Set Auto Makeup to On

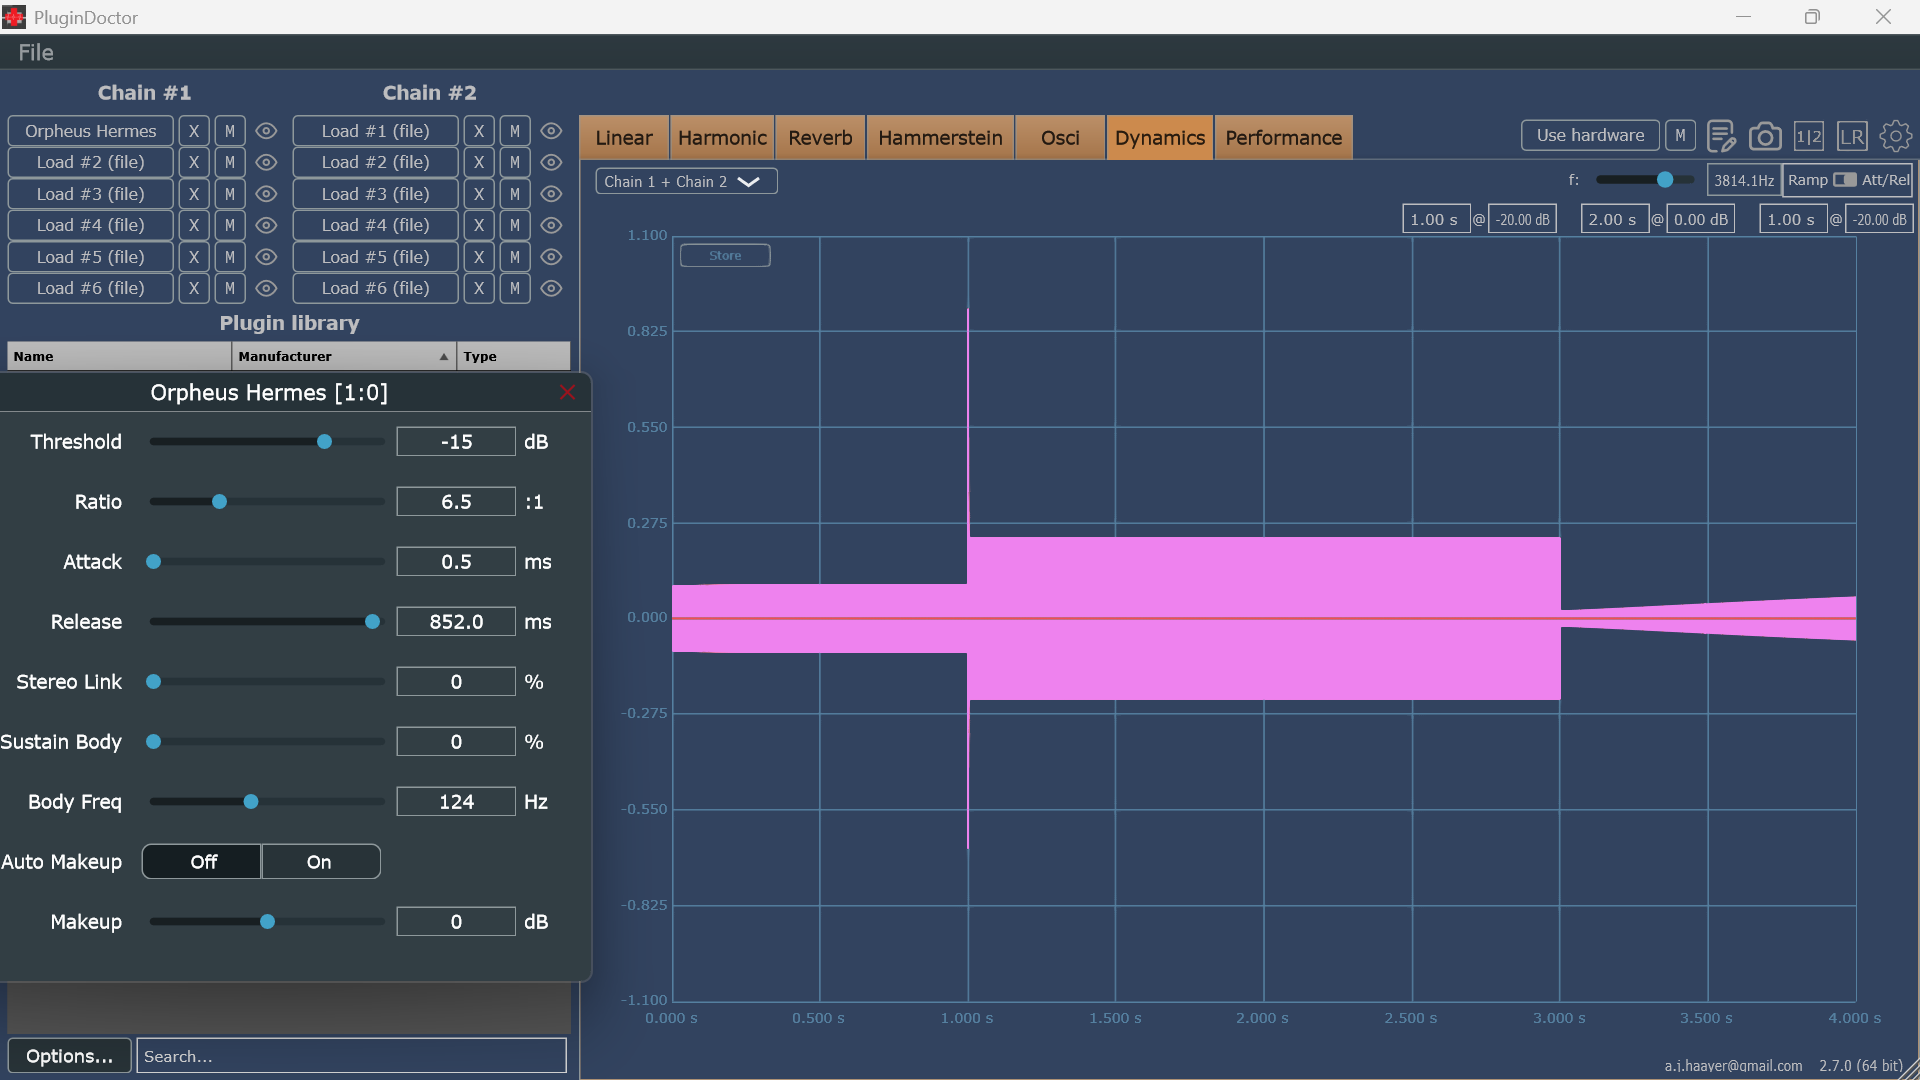(x=320, y=862)
